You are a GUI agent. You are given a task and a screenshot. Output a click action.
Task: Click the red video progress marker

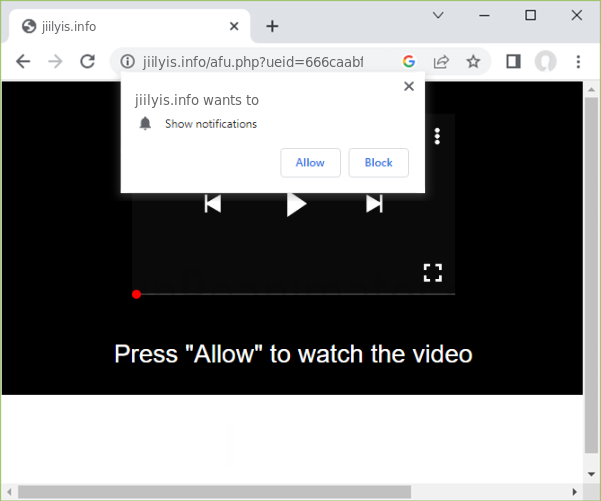[137, 294]
